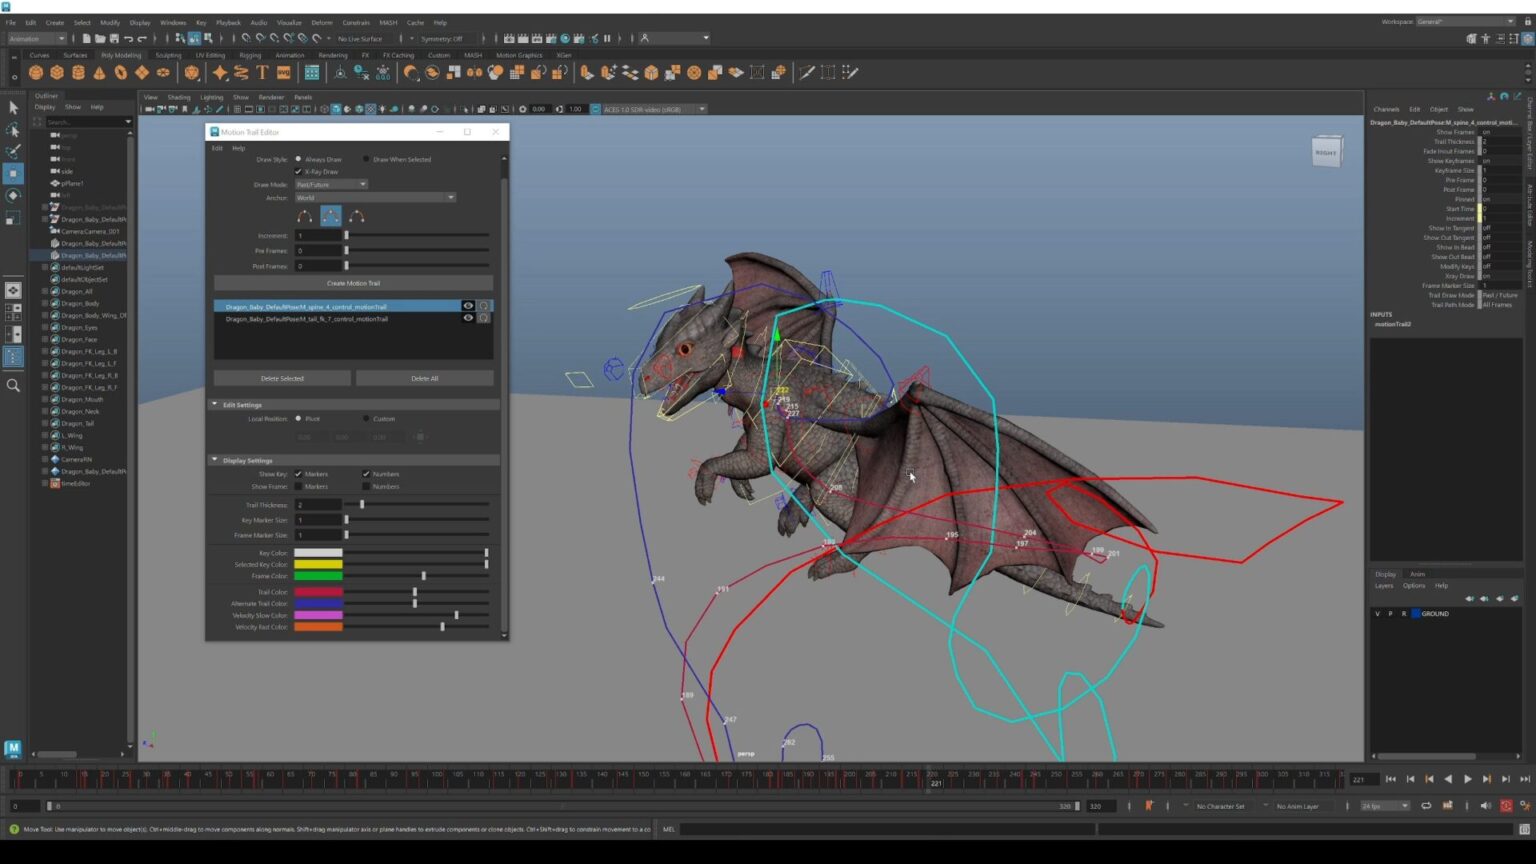This screenshot has height=864, width=1536.
Task: Open the Anchor World dropdown
Action: (x=375, y=197)
